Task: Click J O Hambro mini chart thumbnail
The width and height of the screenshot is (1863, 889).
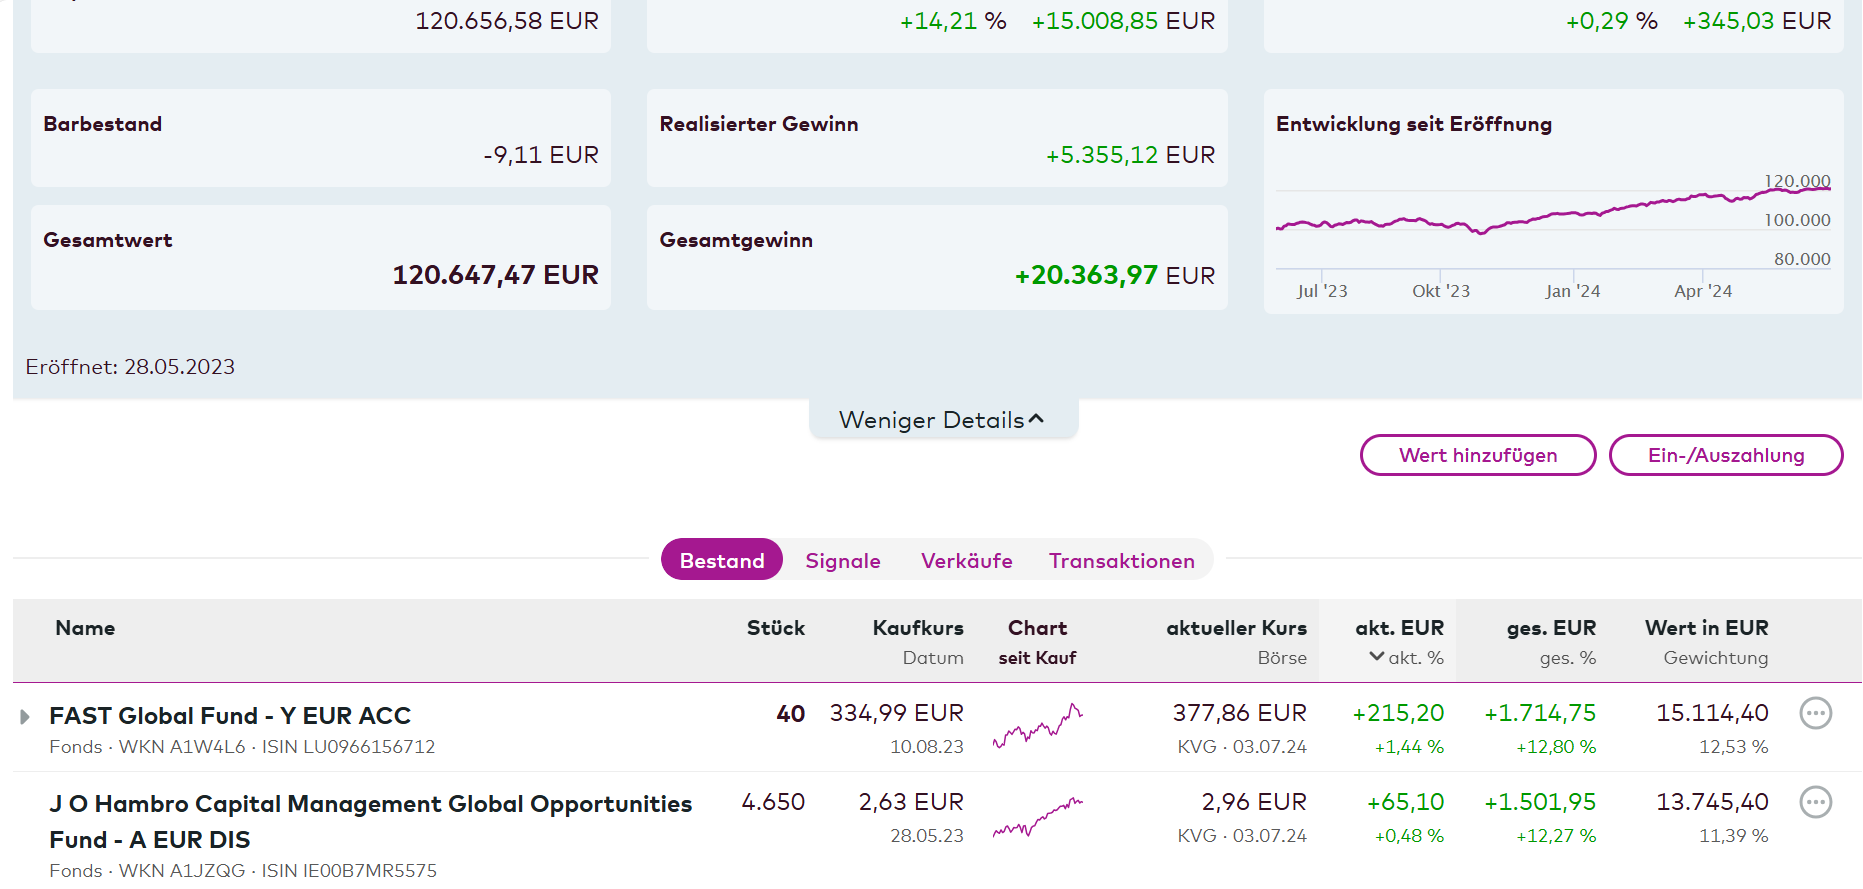Action: [x=1037, y=816]
